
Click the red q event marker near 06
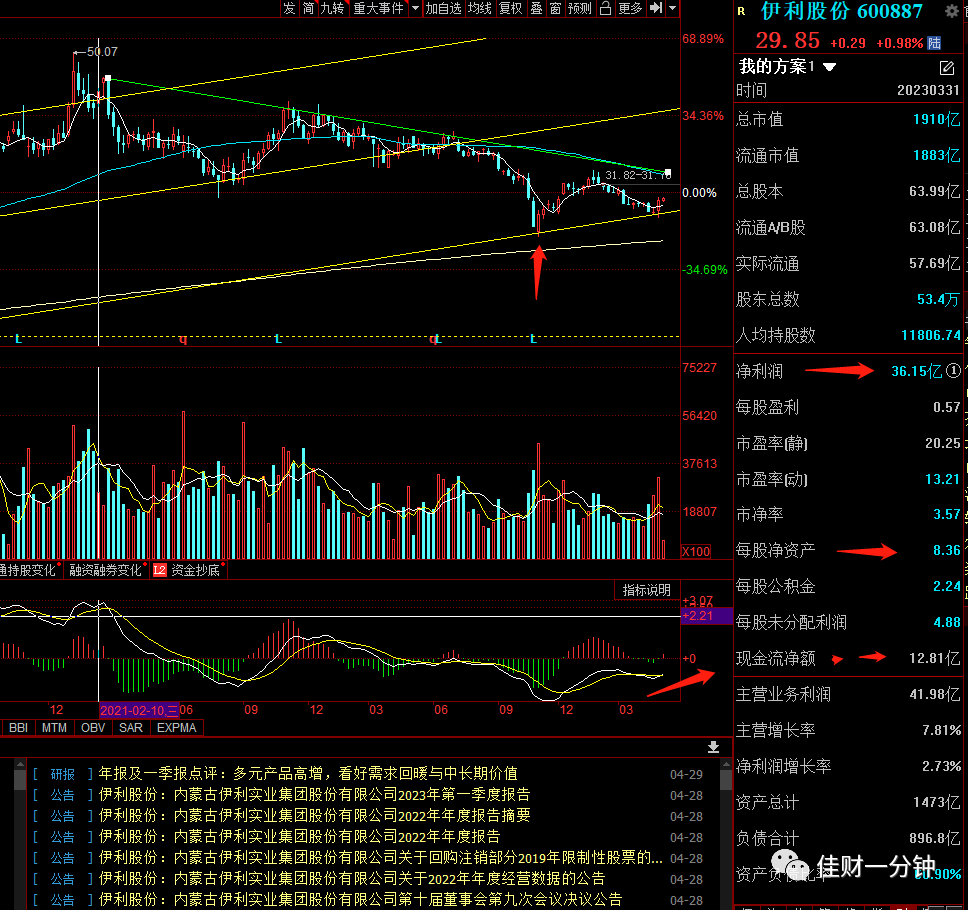click(x=183, y=339)
